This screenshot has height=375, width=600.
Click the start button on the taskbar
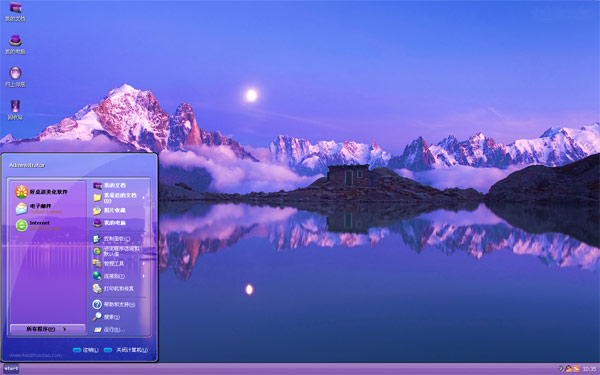click(11, 369)
